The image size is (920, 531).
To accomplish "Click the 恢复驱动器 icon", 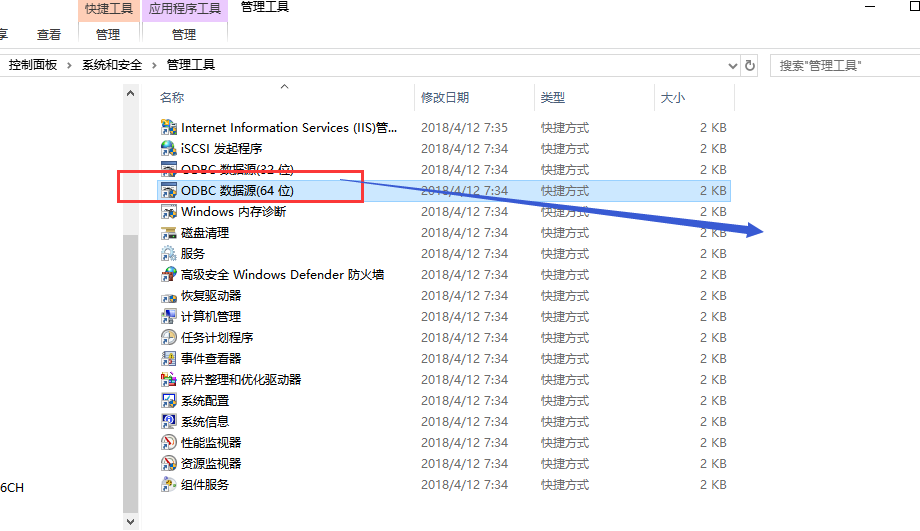I will (168, 296).
